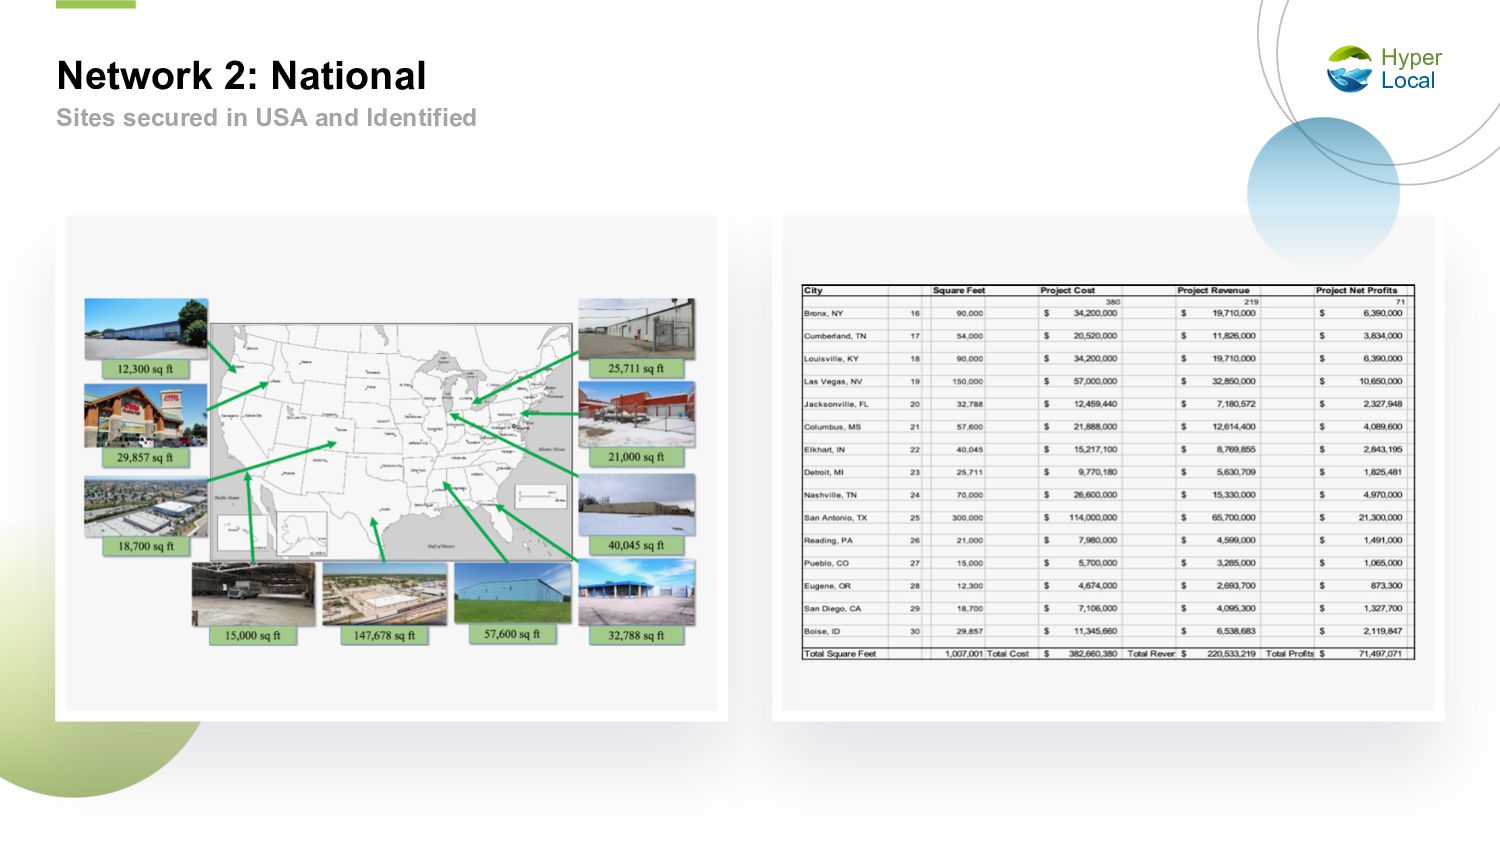
Task: Select the 'Nashville, TN' table cell
Action: (830, 495)
